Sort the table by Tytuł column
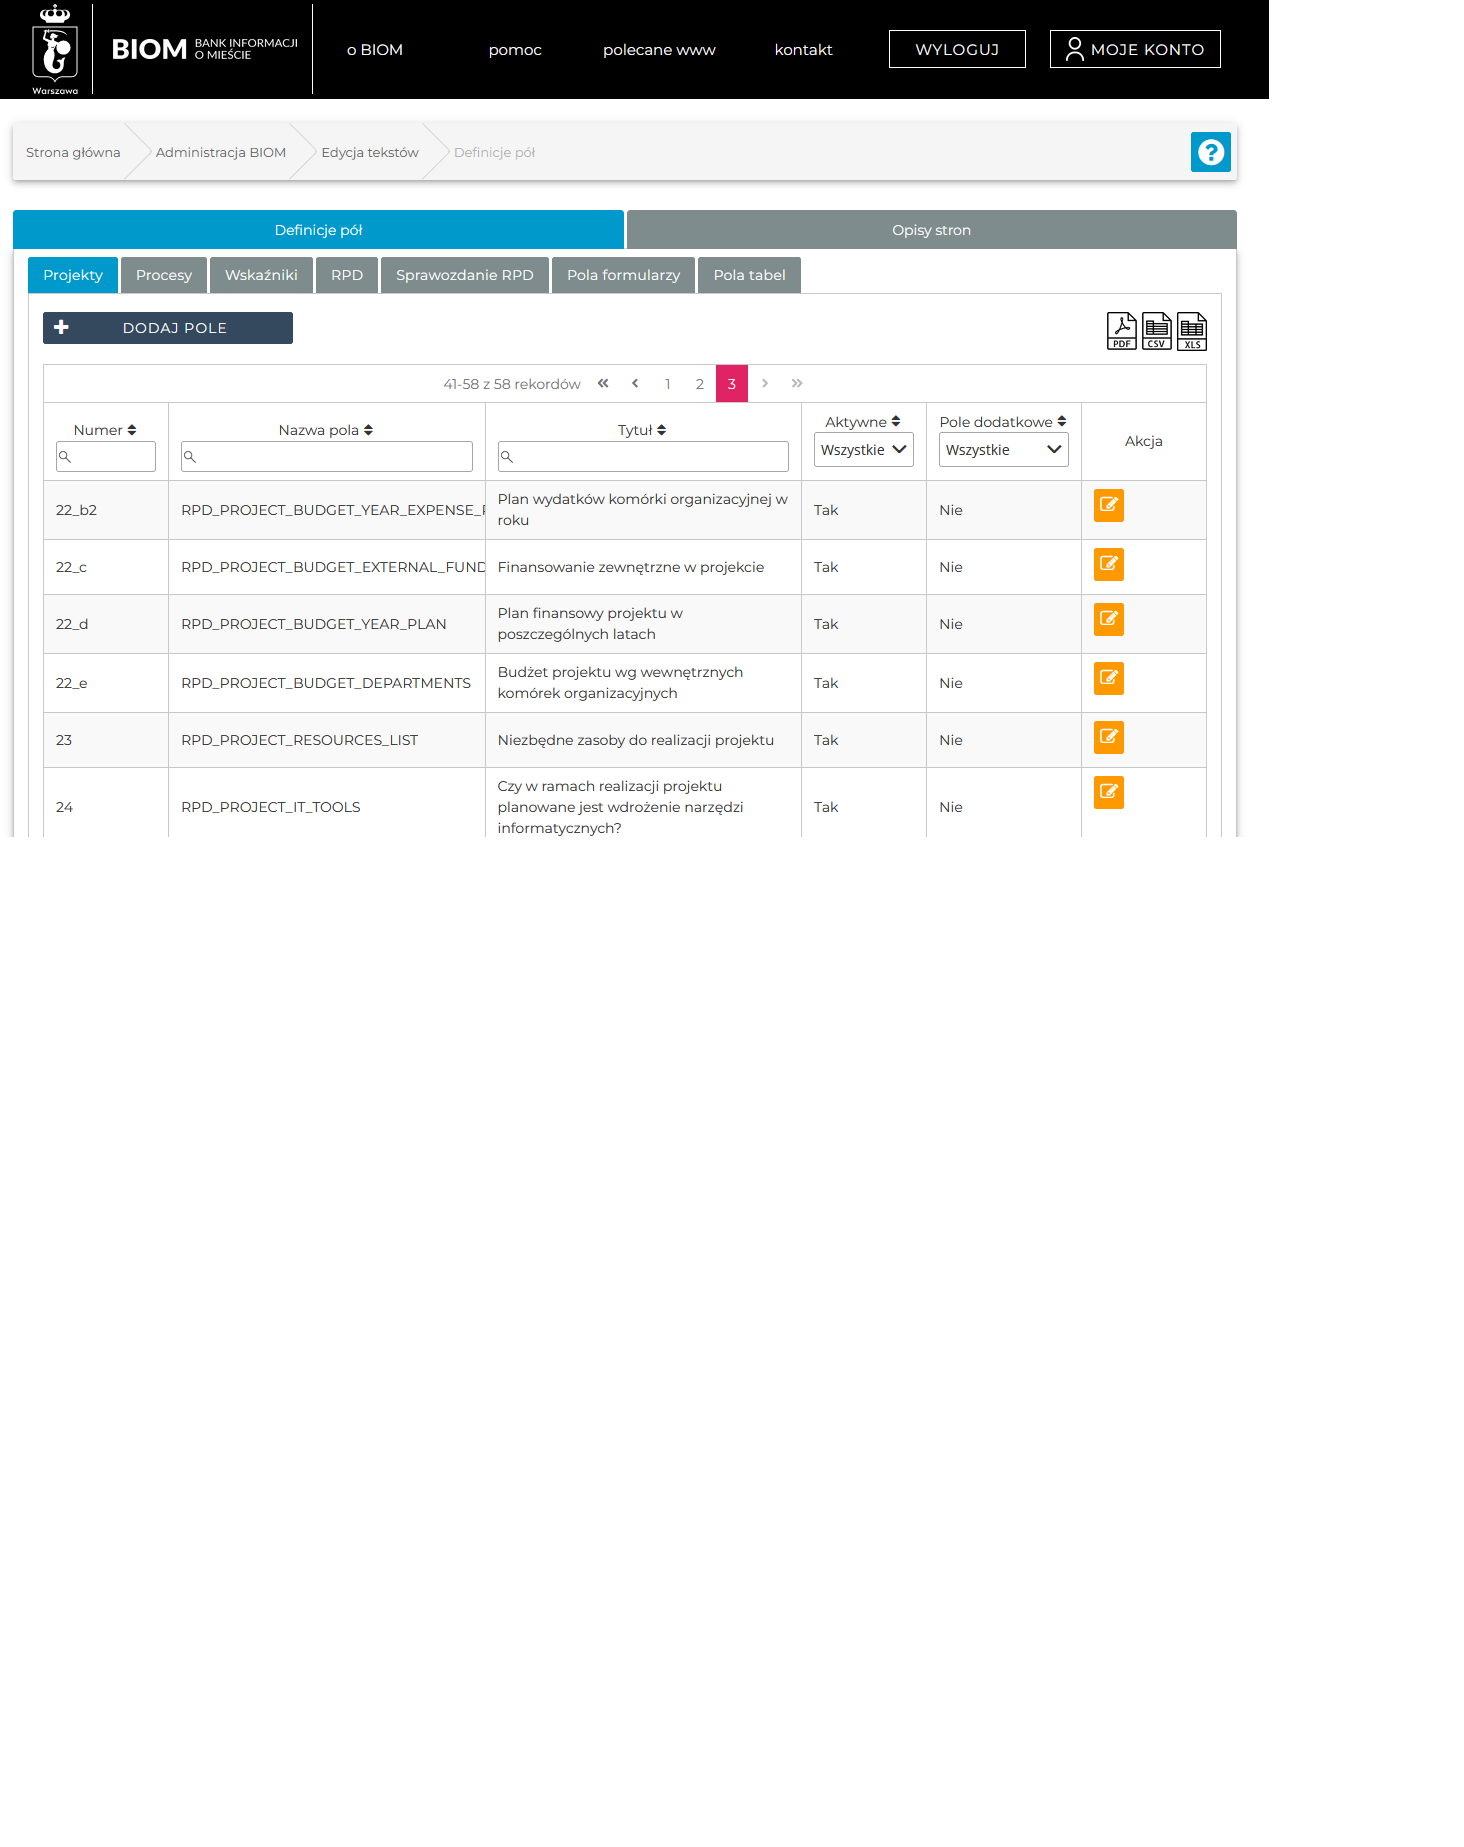Viewport: 1464px width, 1847px height. tap(642, 430)
